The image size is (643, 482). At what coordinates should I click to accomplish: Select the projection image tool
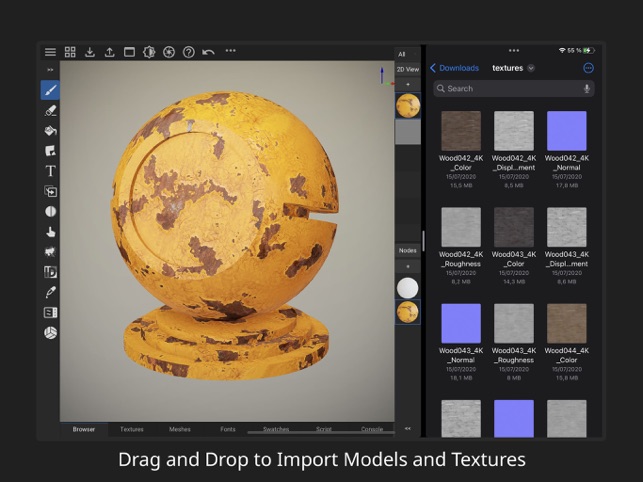click(x=50, y=191)
